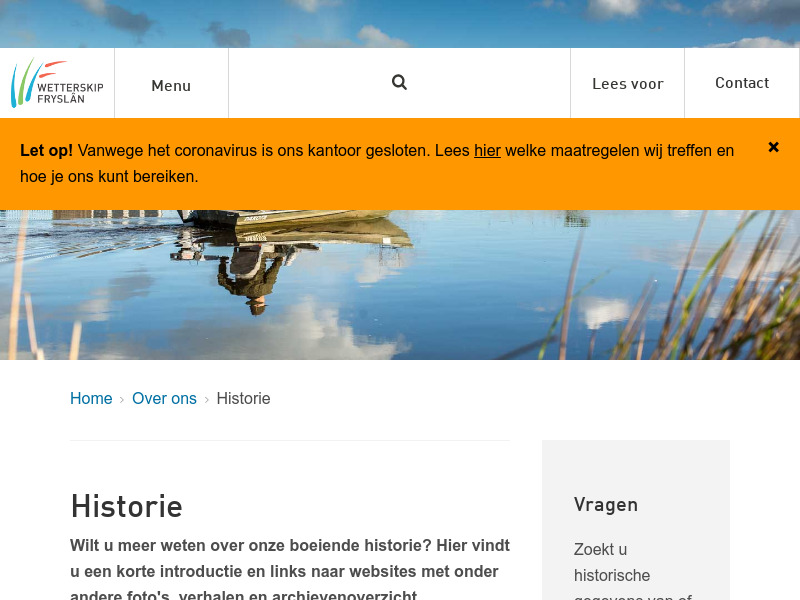Click the Vragen heading in the sidebar
Image resolution: width=800 pixels, height=600 pixels.
(605, 505)
